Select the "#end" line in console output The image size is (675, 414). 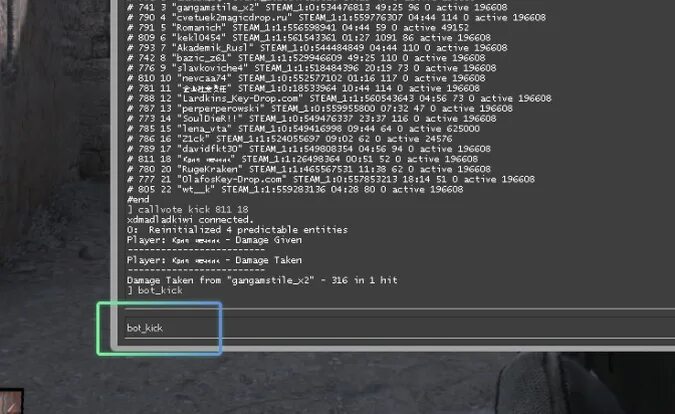click(138, 199)
